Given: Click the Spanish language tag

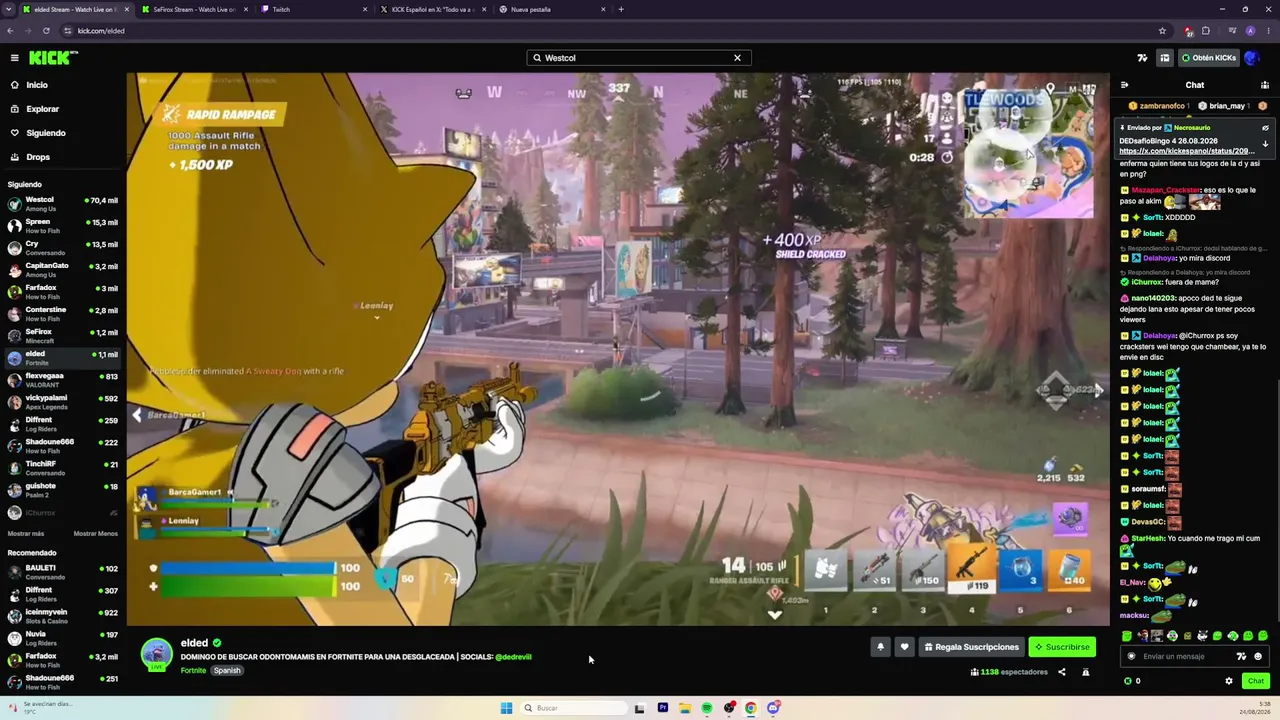Looking at the screenshot, I should 227,670.
